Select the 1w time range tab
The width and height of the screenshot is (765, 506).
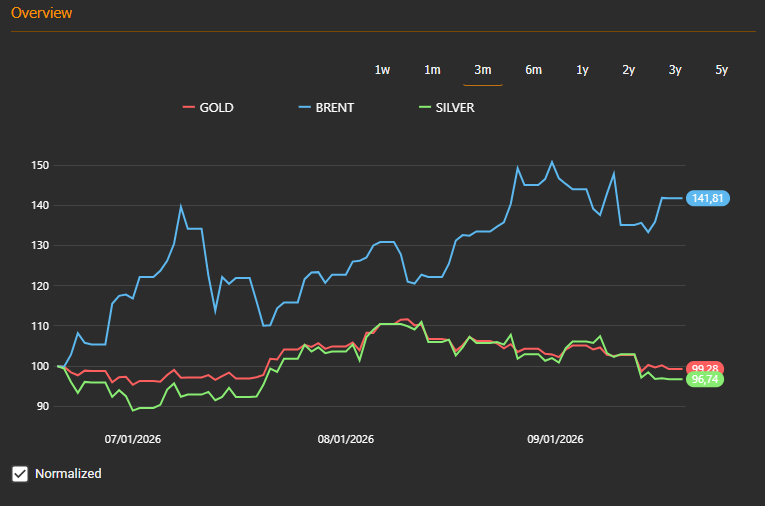click(x=382, y=70)
